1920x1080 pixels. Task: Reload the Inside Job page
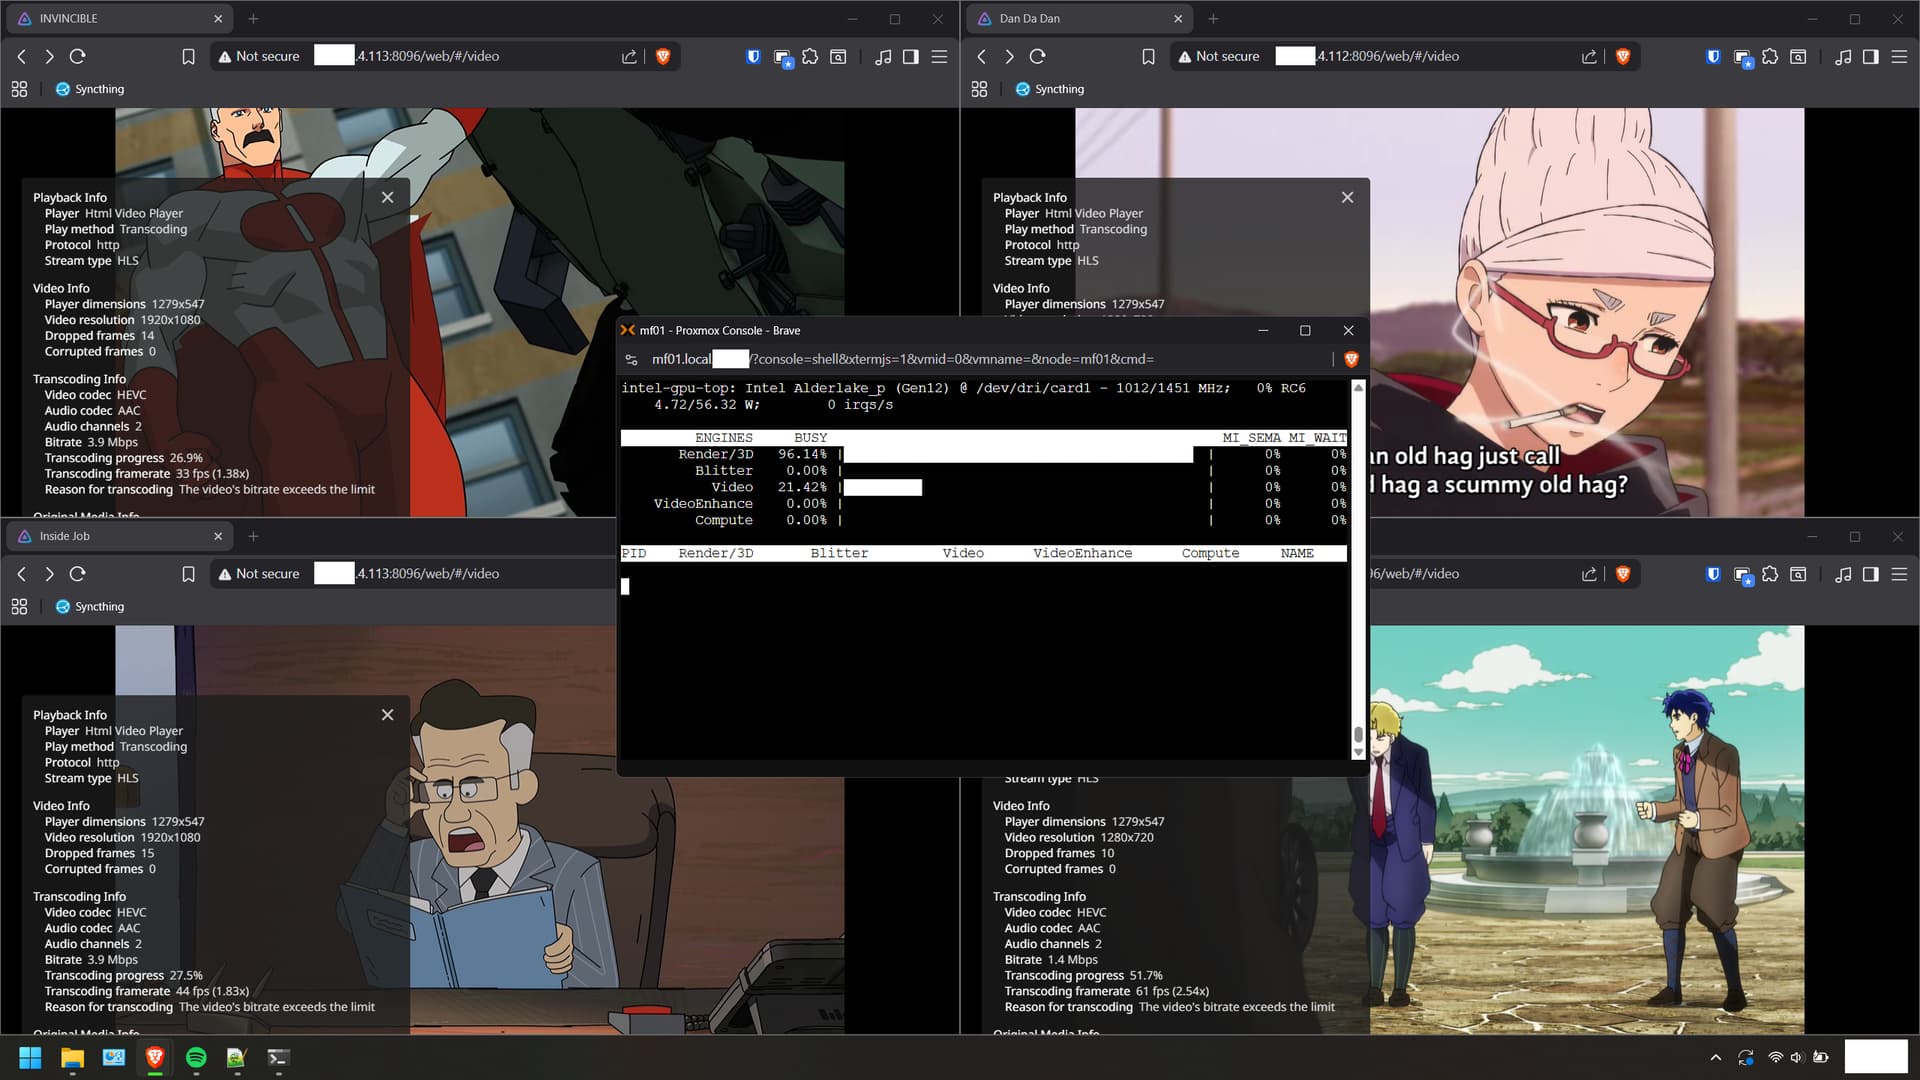(x=78, y=574)
